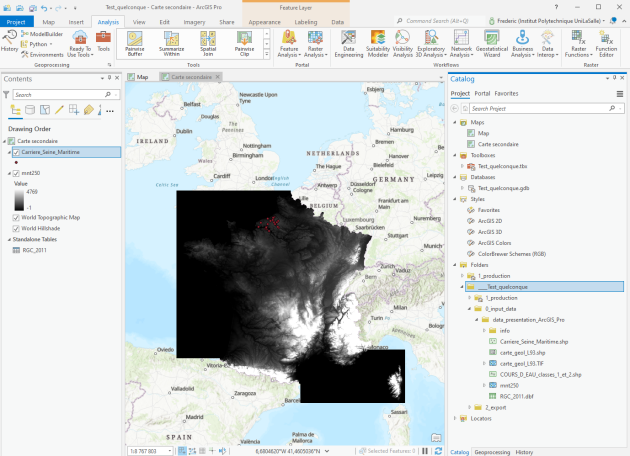
Task: Switch to the Imagery ribbon tab
Action: [x=194, y=22]
